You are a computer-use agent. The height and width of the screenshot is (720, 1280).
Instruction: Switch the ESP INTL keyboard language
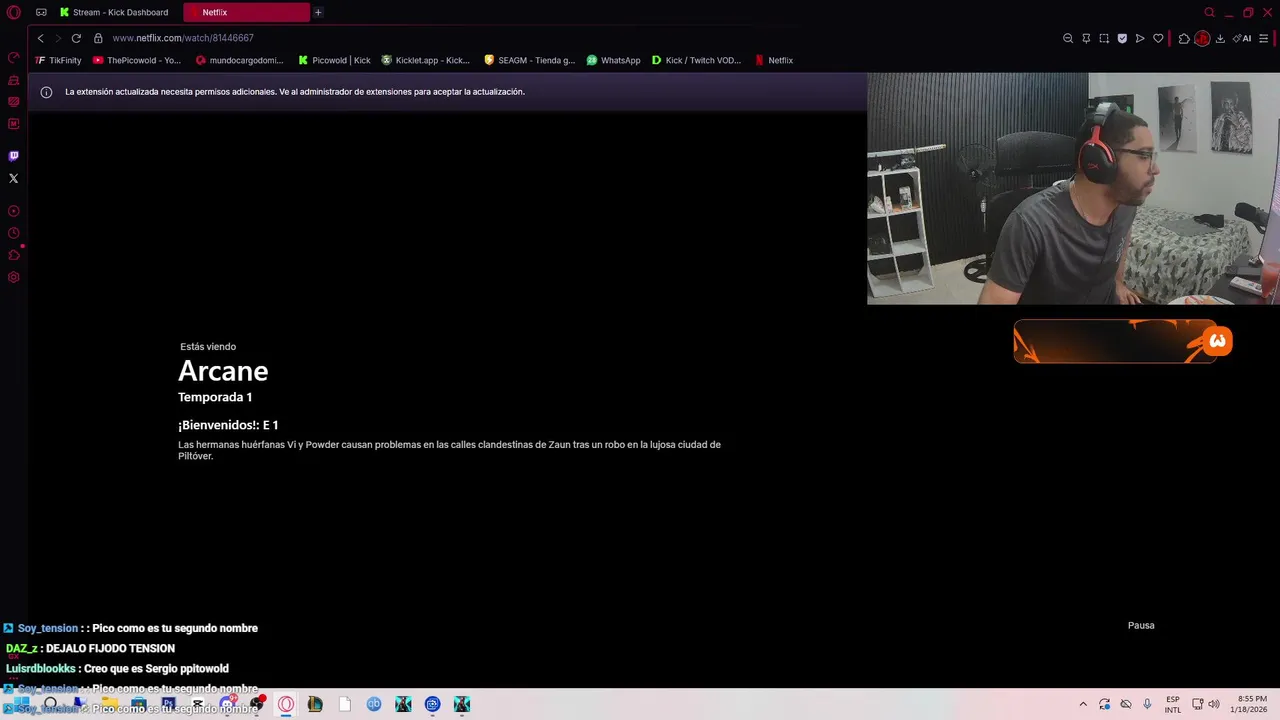pyautogui.click(x=1172, y=704)
